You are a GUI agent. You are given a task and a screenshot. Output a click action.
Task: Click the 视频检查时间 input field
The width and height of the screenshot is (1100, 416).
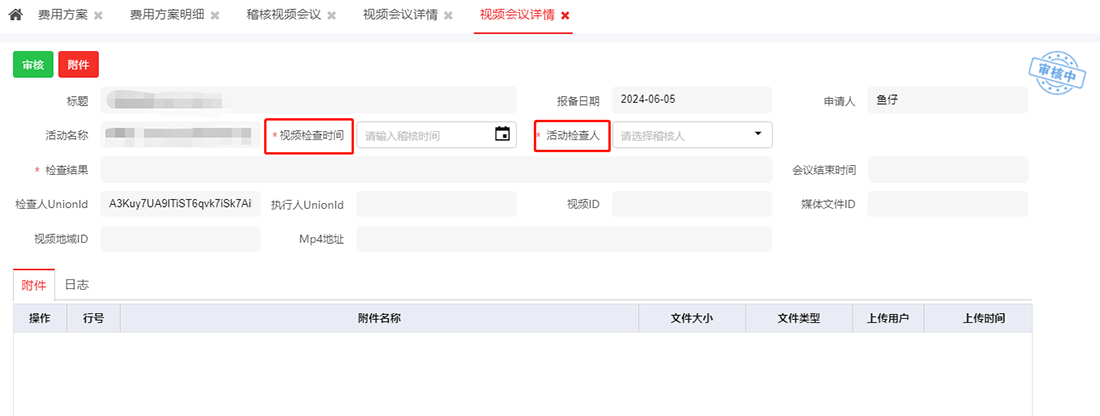click(x=425, y=135)
